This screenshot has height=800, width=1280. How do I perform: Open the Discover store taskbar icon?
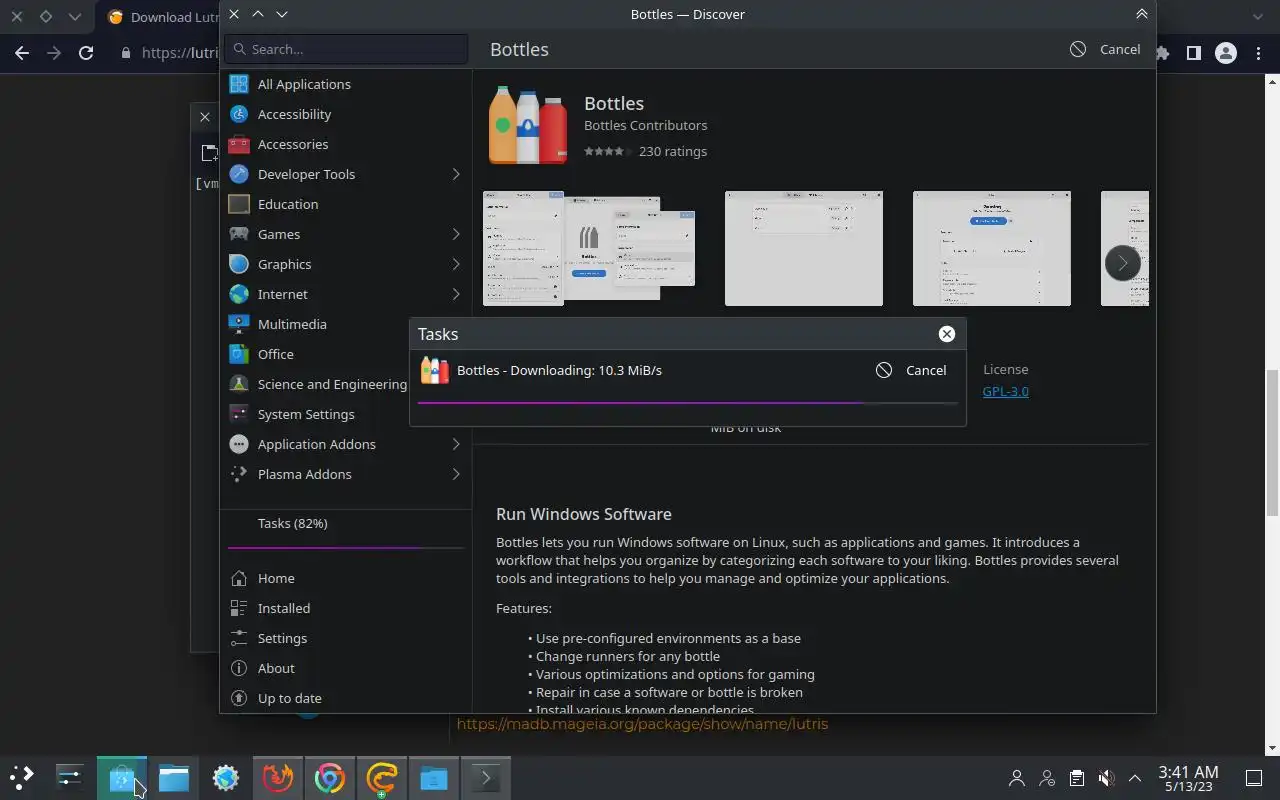click(122, 778)
